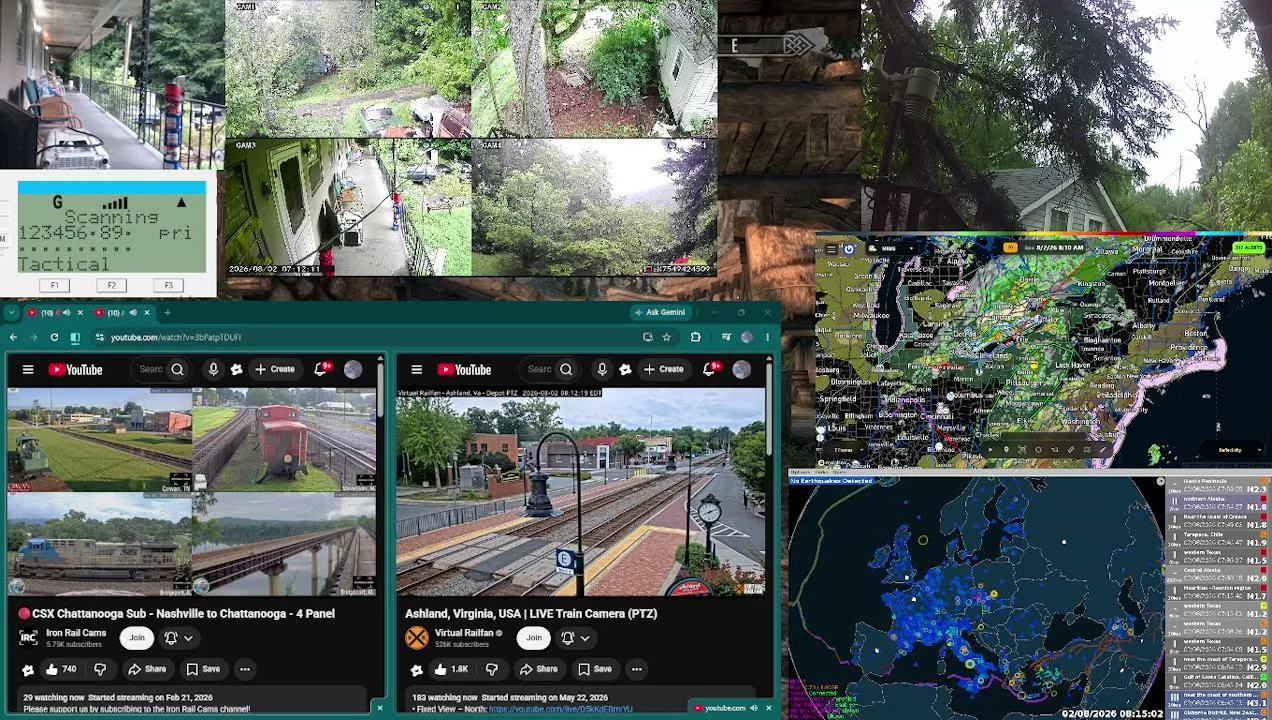Select the radar location pin tool
The image size is (1272, 720).
[x=1006, y=450]
